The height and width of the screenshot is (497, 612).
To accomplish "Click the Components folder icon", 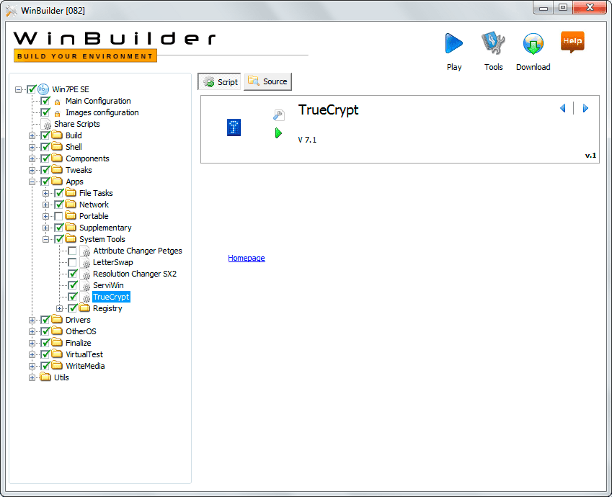I will (57, 158).
